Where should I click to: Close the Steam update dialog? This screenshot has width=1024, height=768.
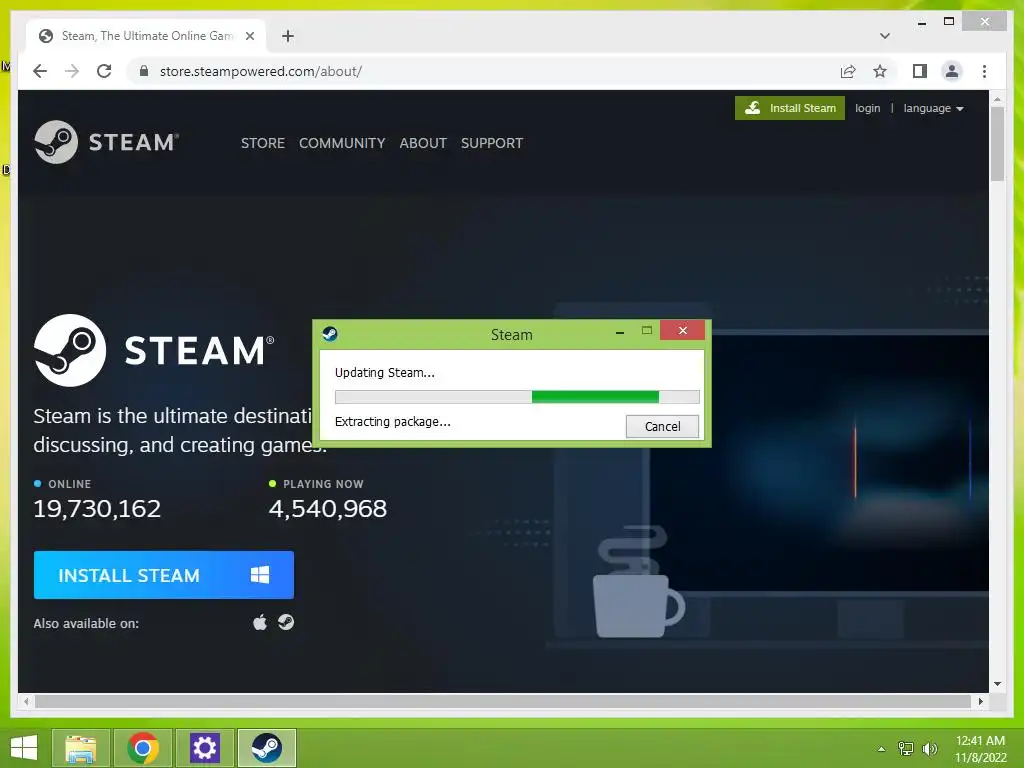pyautogui.click(x=682, y=330)
